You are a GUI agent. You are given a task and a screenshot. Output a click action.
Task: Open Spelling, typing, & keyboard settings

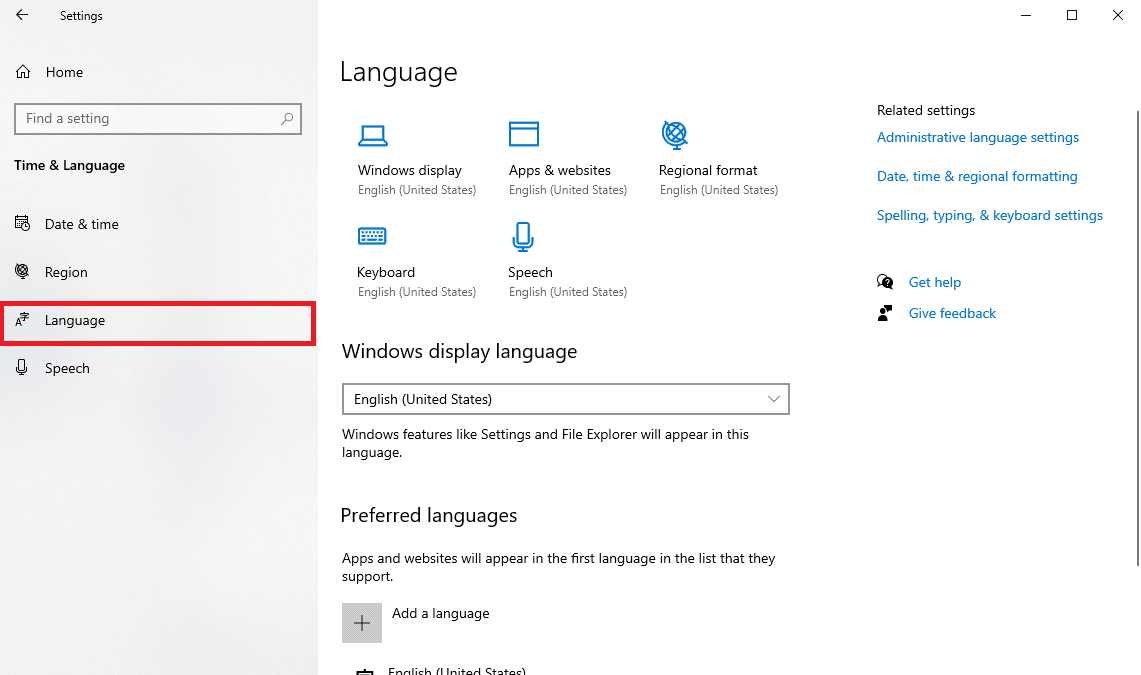pyautogui.click(x=989, y=216)
